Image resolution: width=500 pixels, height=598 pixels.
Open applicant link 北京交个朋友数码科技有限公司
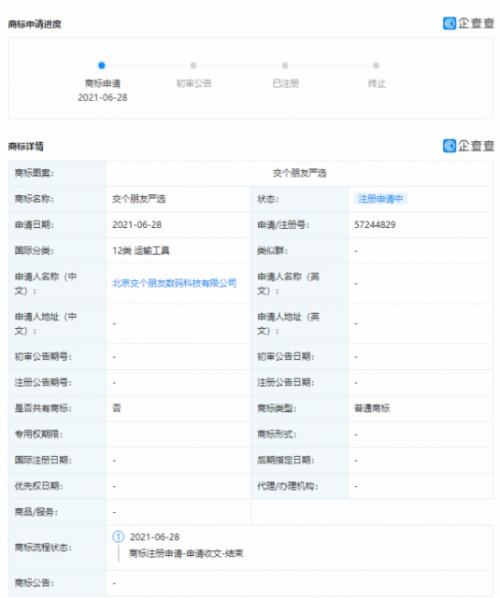[174, 283]
